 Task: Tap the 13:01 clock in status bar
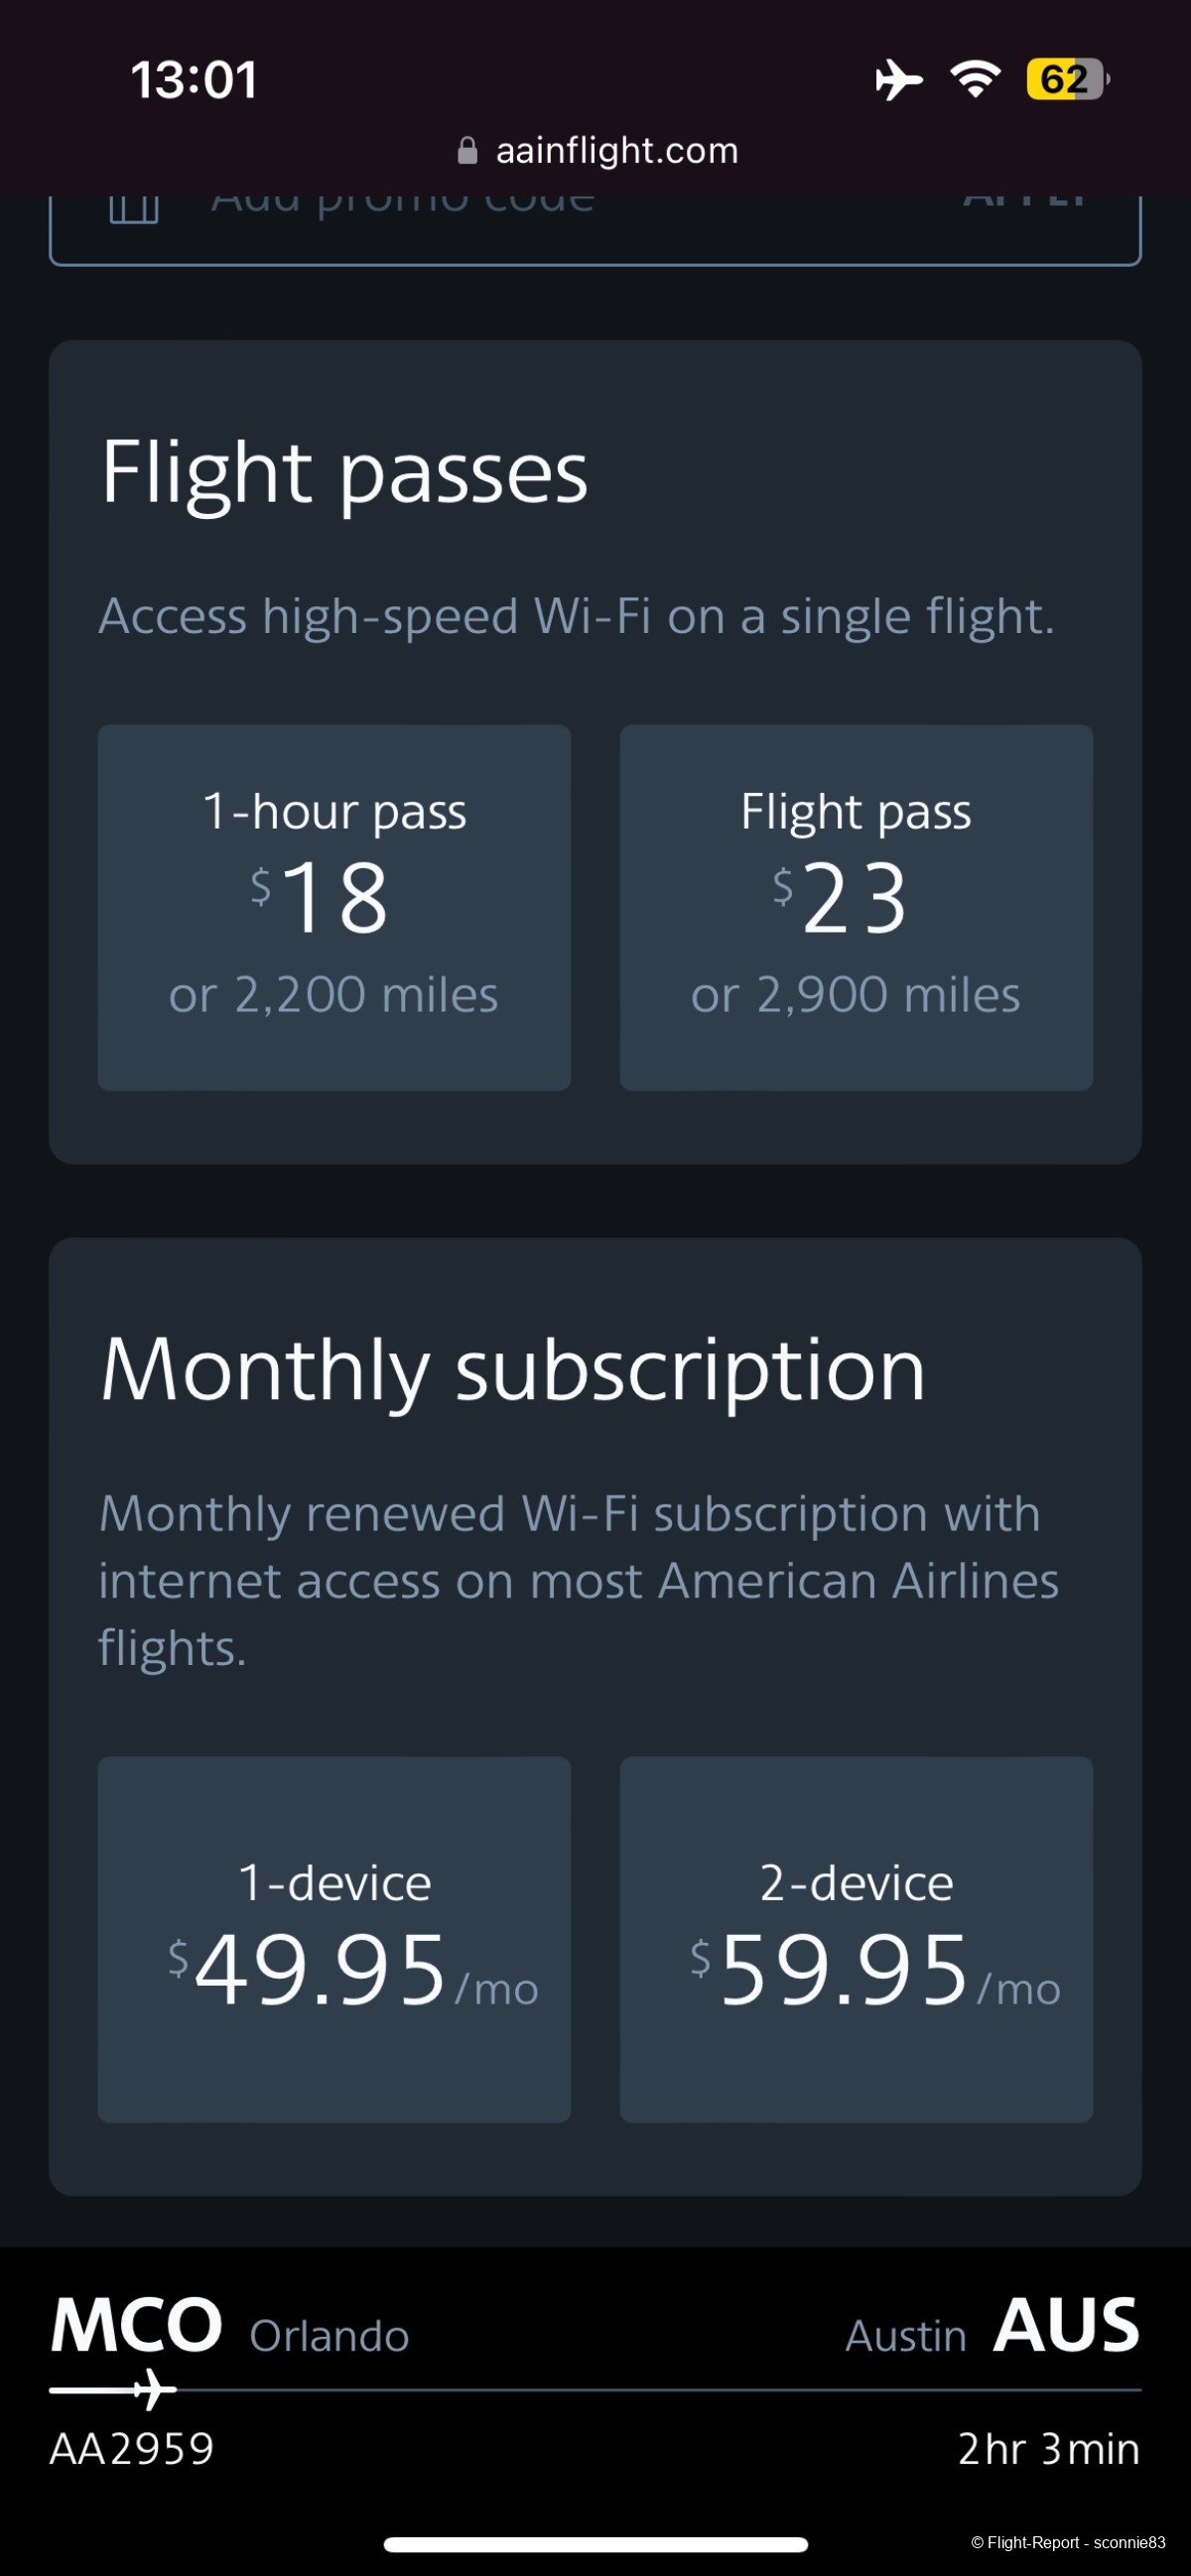click(194, 80)
